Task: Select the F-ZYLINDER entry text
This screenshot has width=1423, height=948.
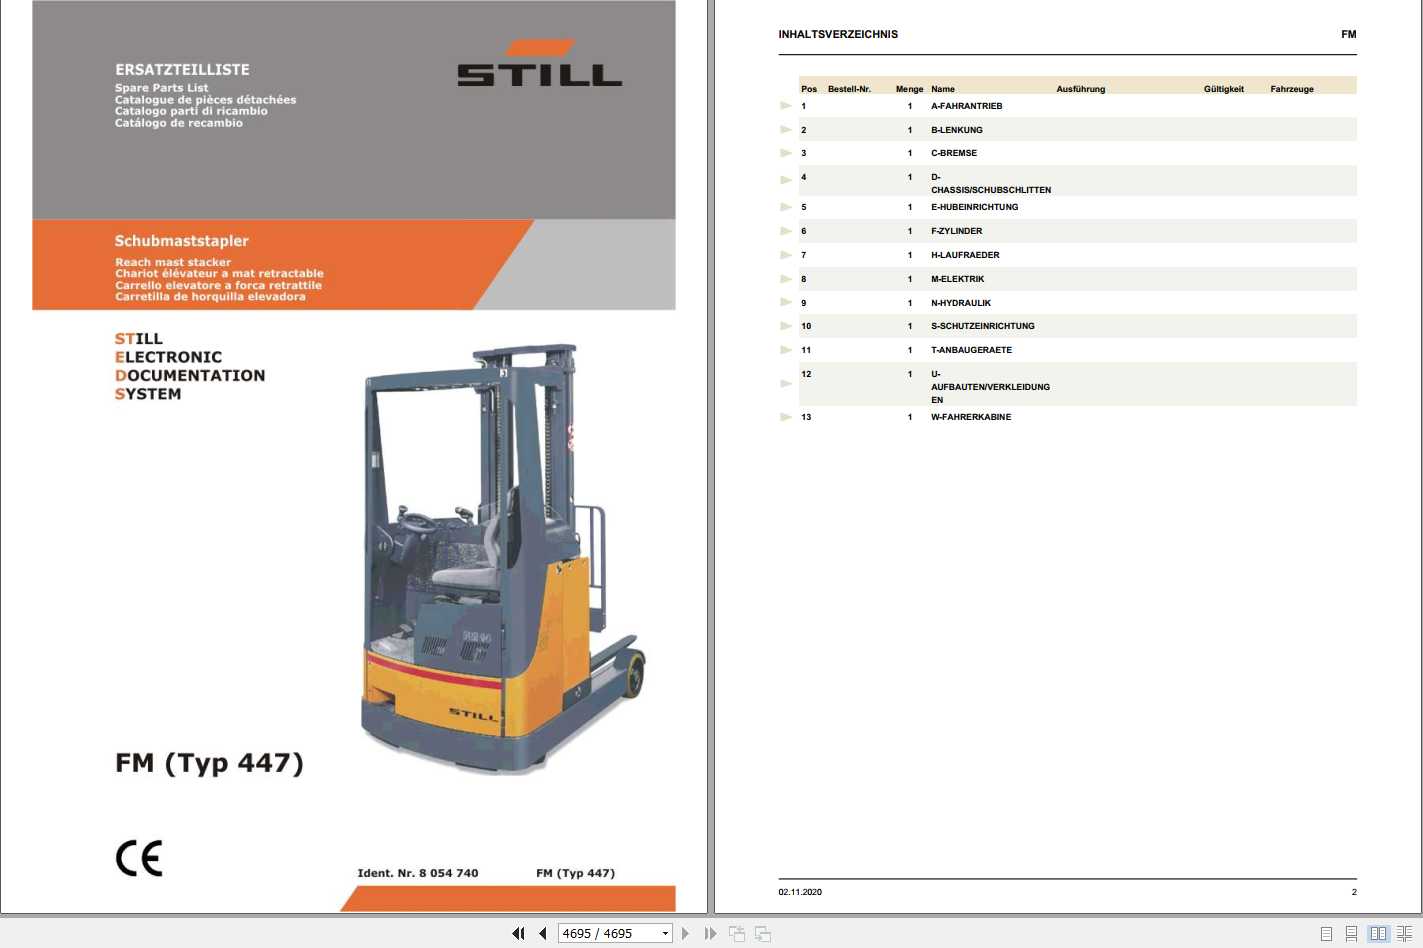Action: click(956, 231)
